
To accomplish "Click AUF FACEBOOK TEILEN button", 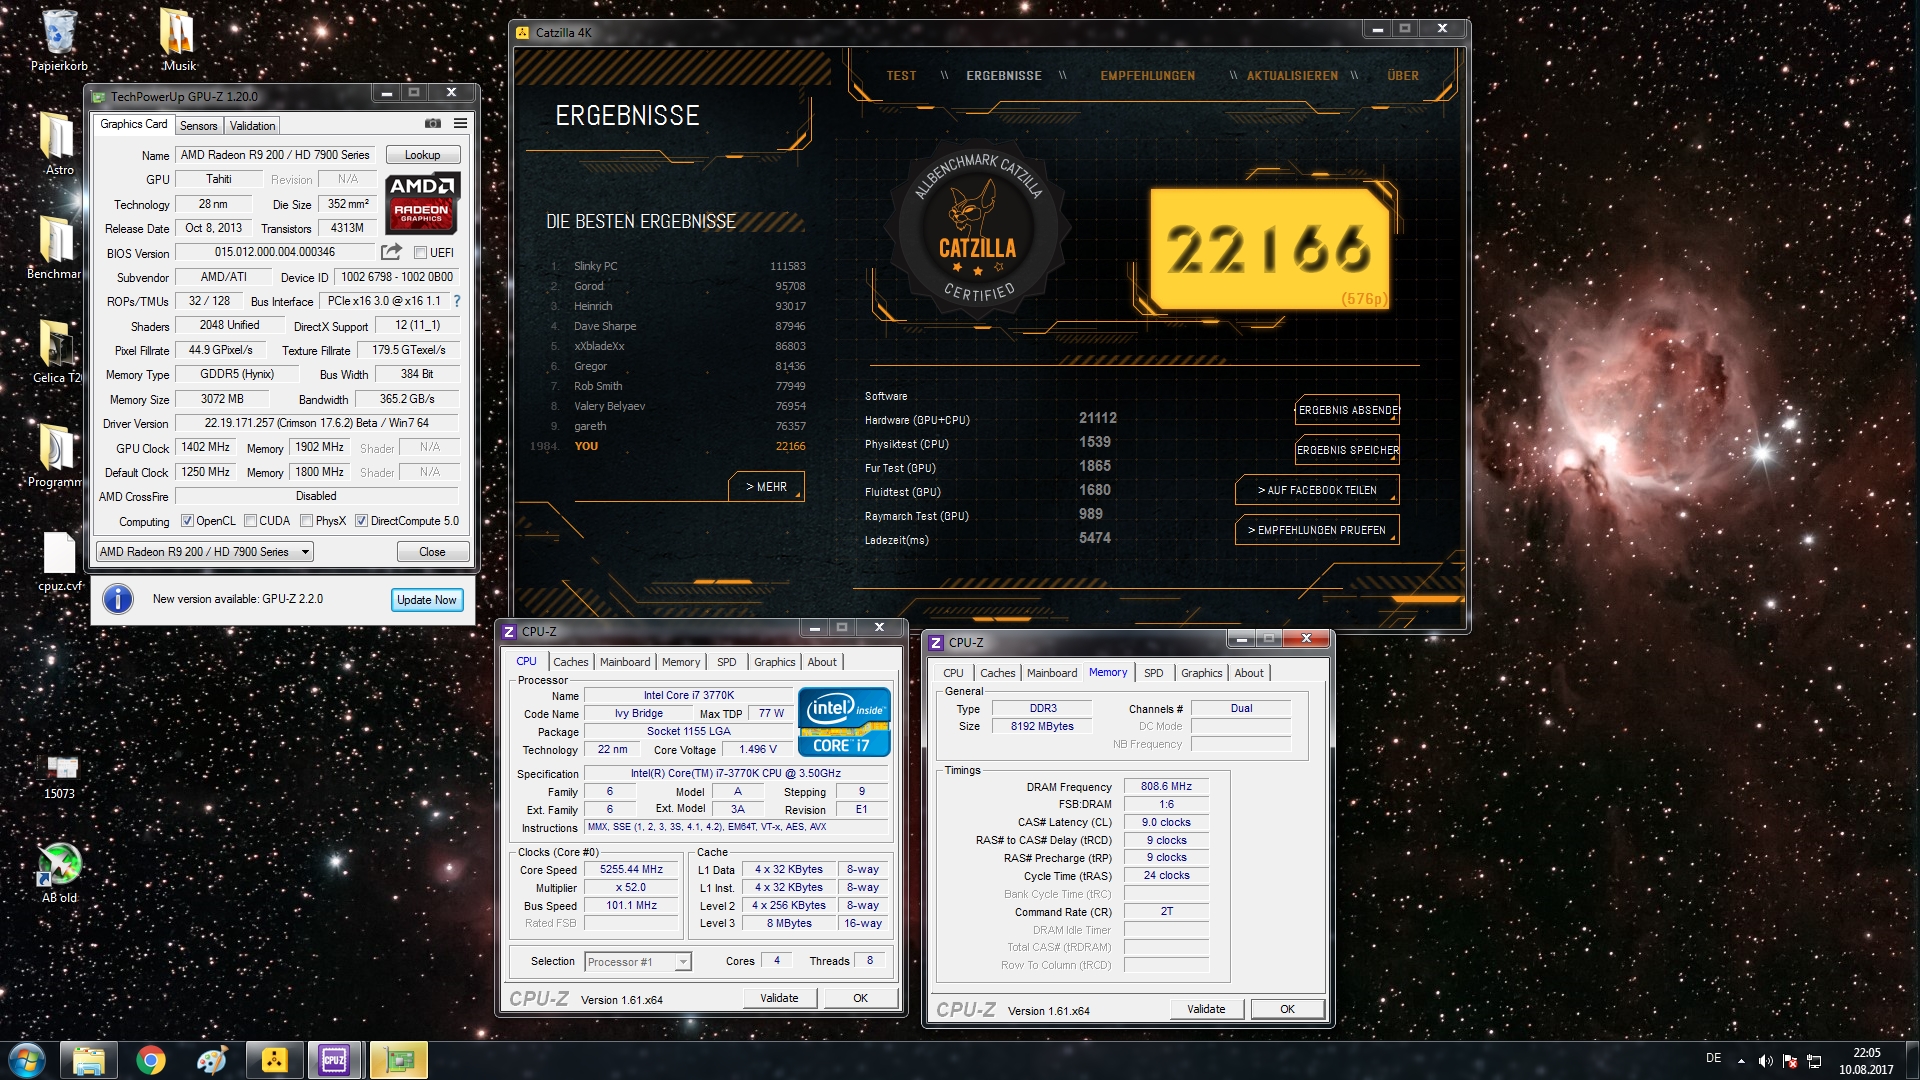I will 1317,491.
